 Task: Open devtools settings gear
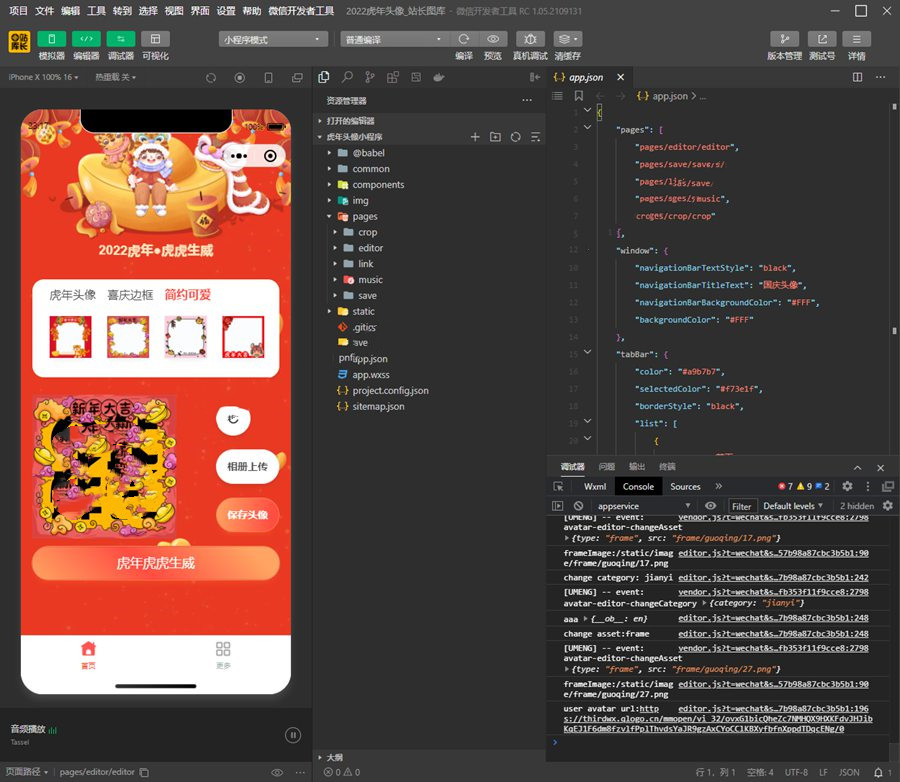pyautogui.click(x=847, y=486)
